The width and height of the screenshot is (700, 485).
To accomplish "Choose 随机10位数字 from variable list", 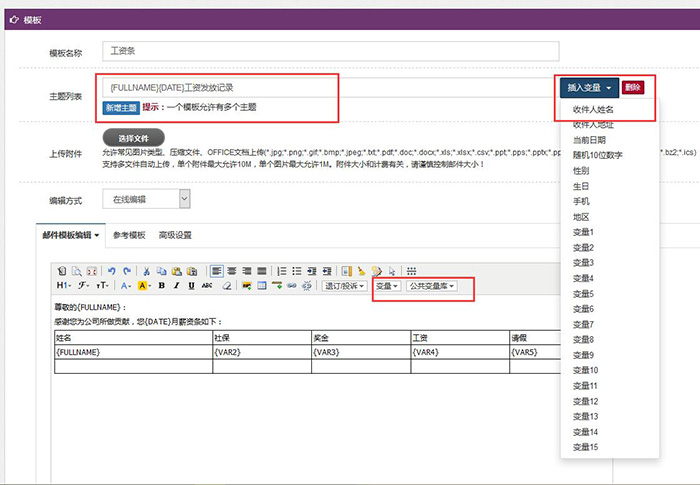I will click(598, 155).
